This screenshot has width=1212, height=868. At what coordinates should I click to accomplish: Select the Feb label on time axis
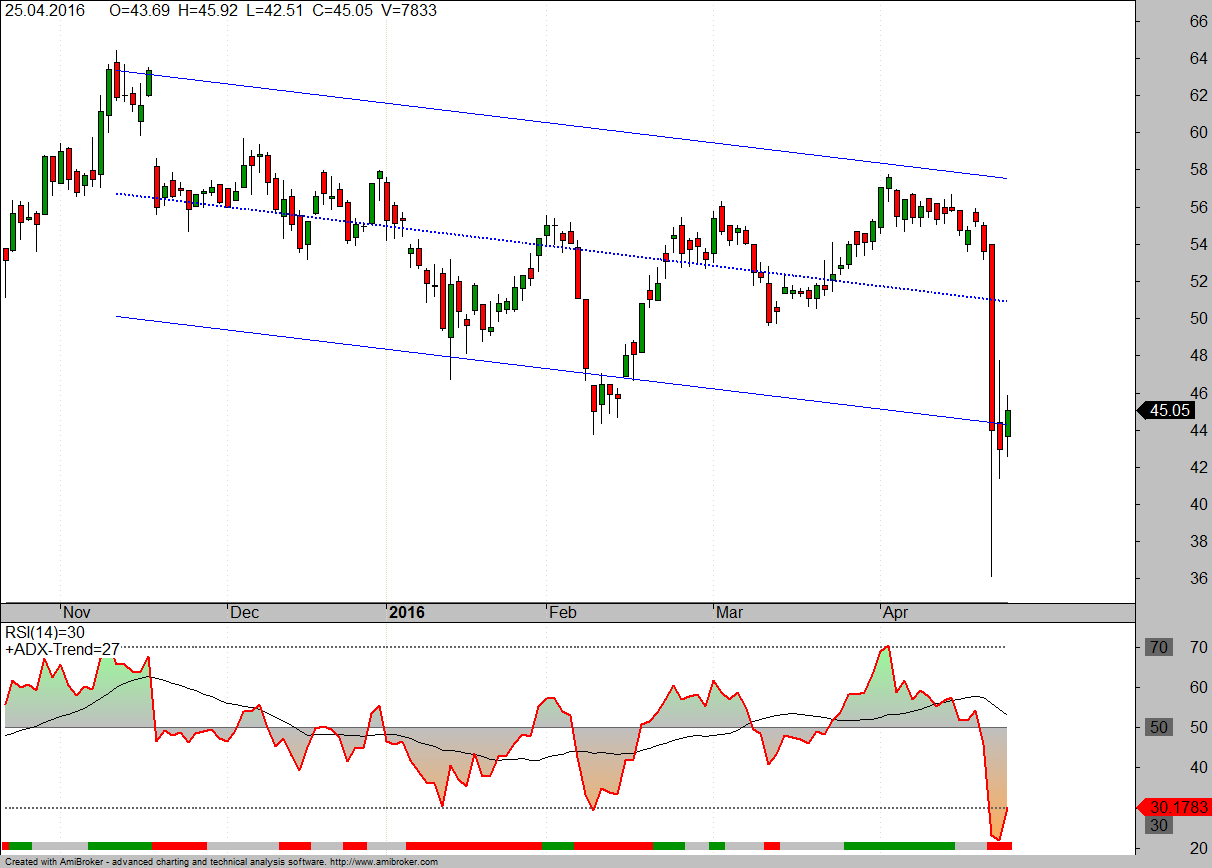pyautogui.click(x=562, y=612)
